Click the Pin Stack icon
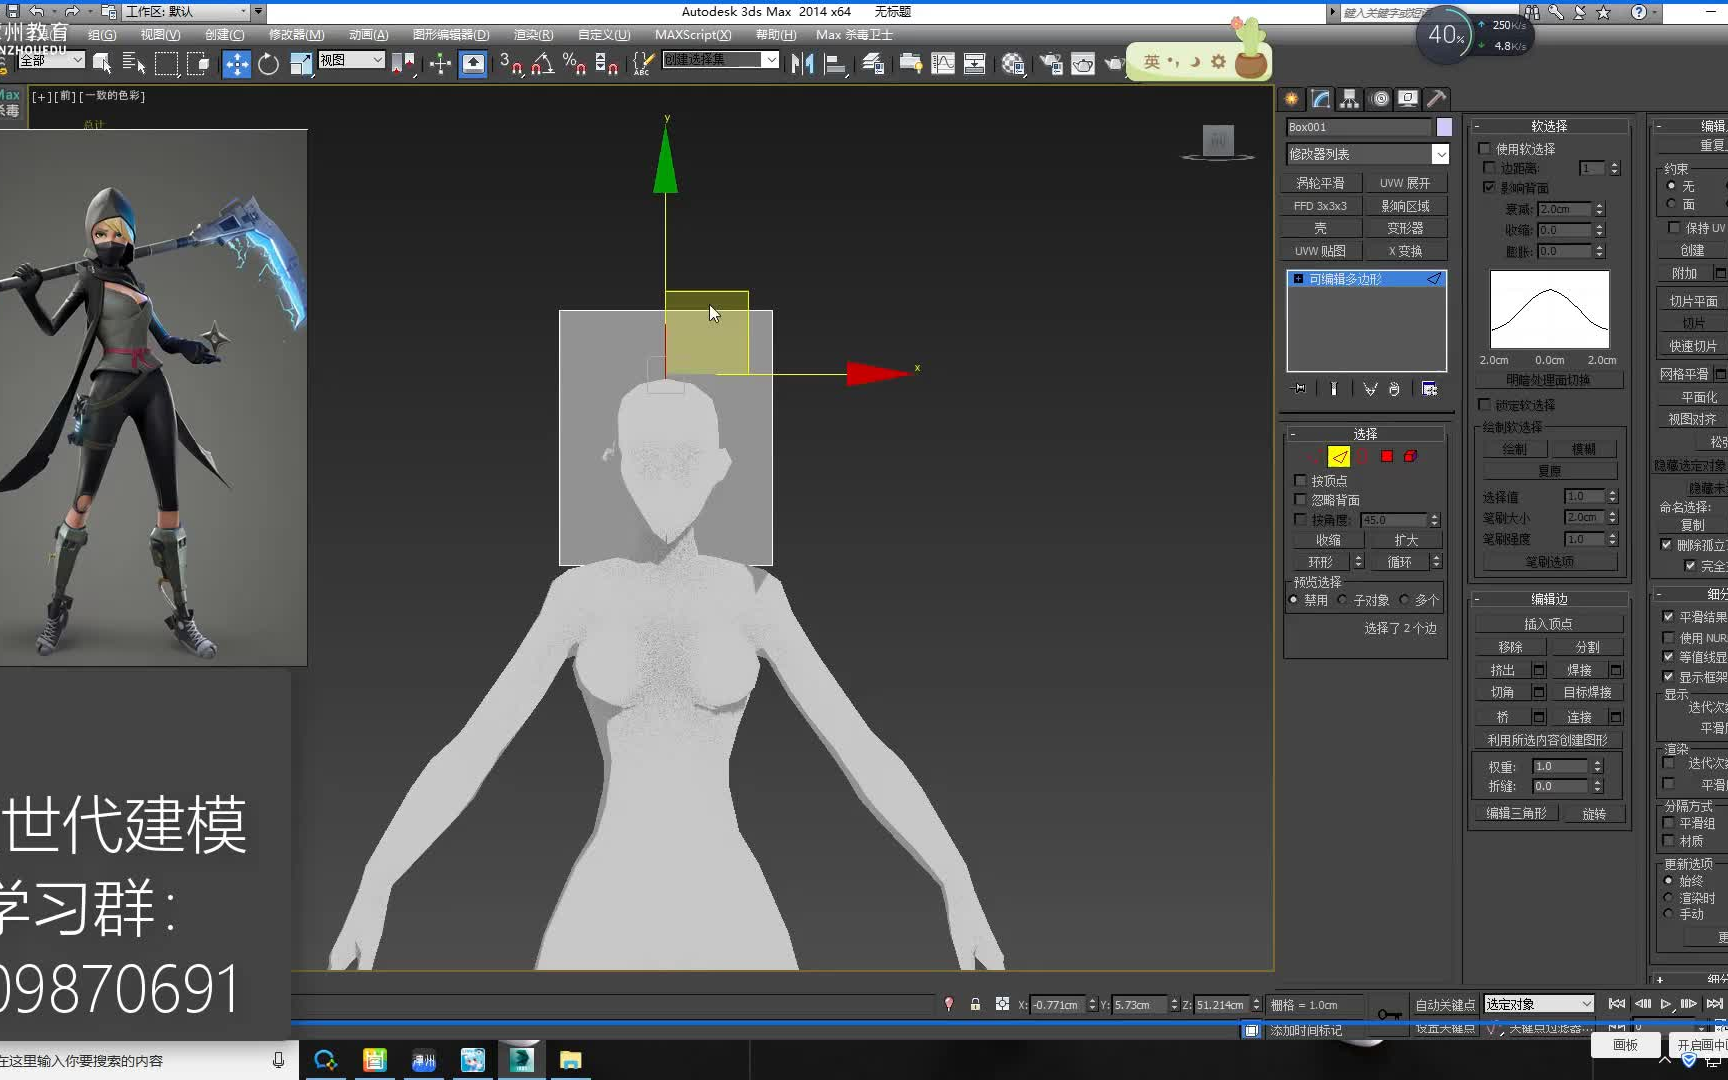 1299,388
